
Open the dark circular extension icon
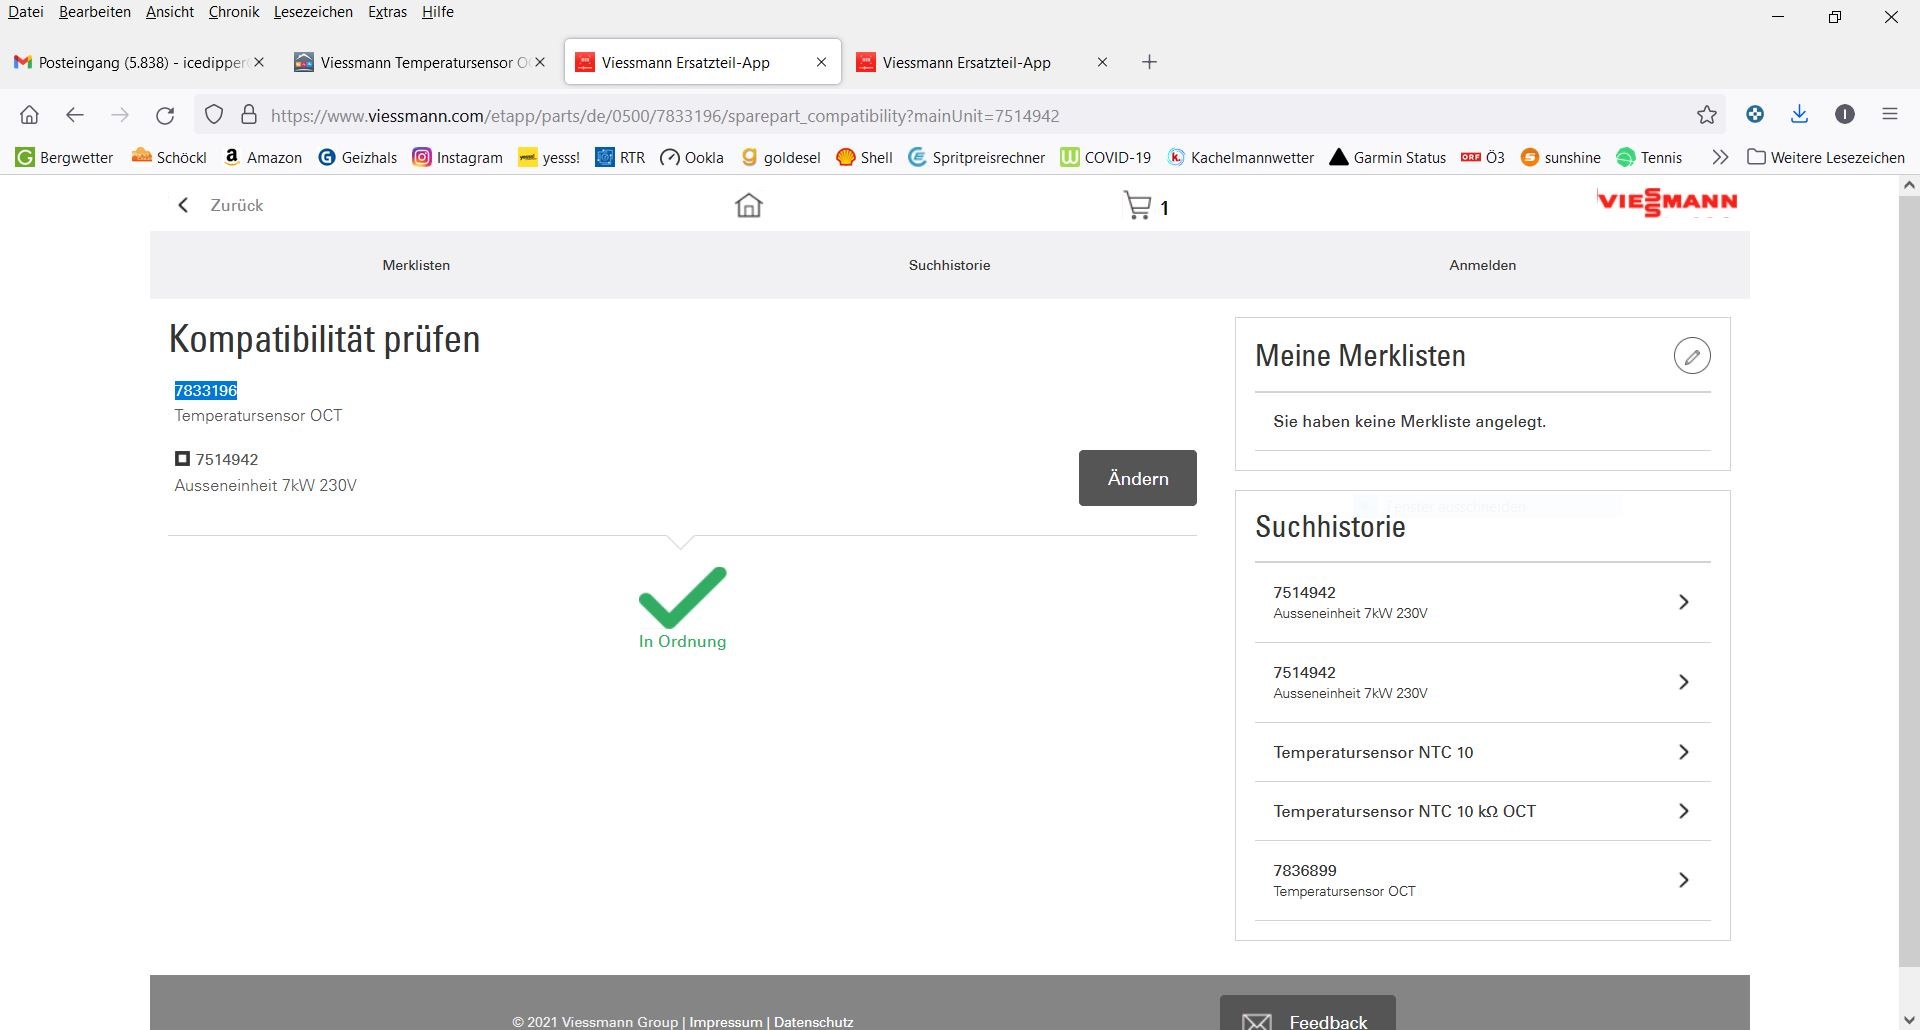(1845, 115)
